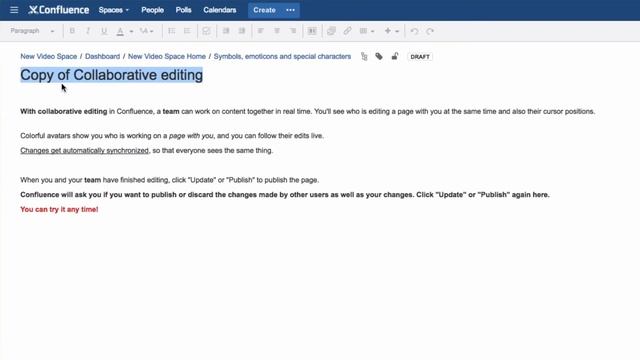Image resolution: width=640 pixels, height=360 pixels.
Task: Open the insert more content plus menu
Action: (391, 31)
